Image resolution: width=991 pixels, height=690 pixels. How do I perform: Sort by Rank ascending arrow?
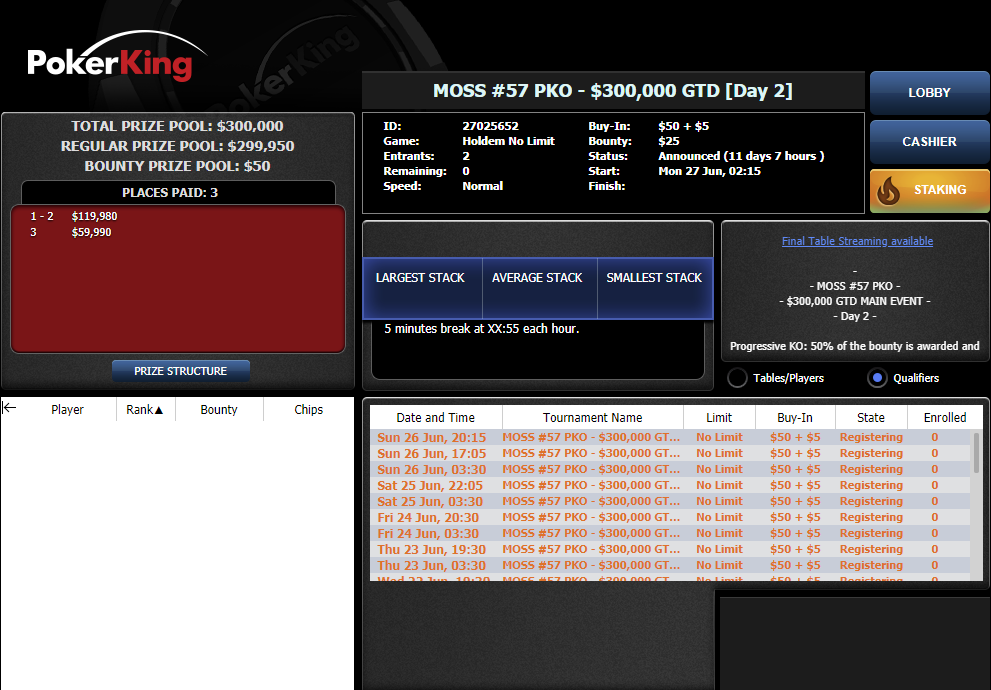click(159, 410)
